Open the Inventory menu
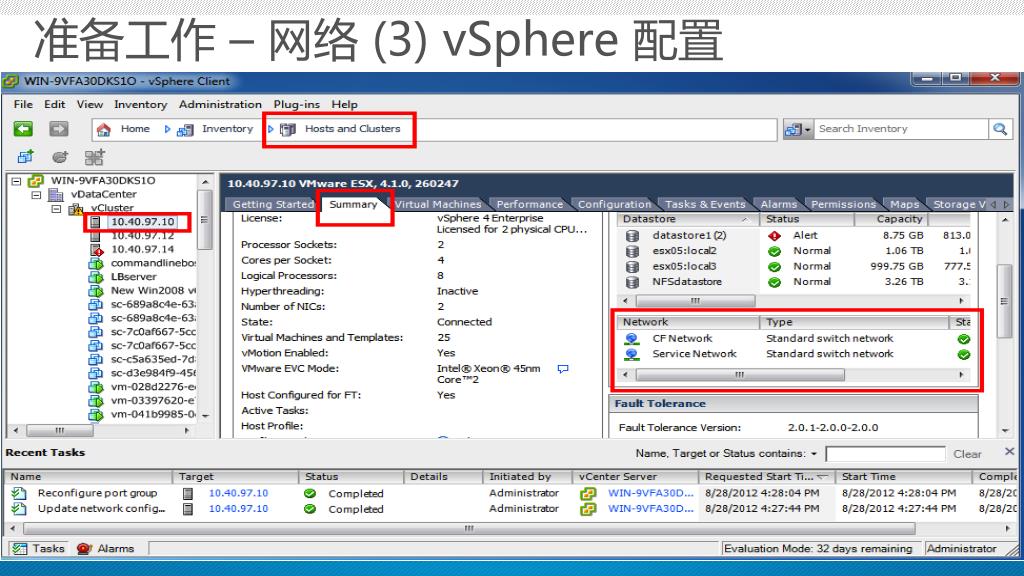 140,104
